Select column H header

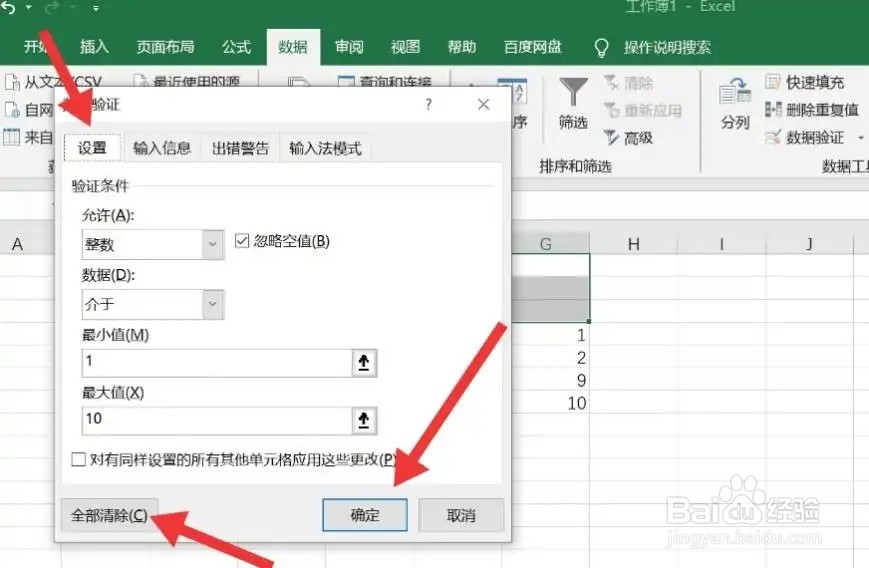click(633, 244)
